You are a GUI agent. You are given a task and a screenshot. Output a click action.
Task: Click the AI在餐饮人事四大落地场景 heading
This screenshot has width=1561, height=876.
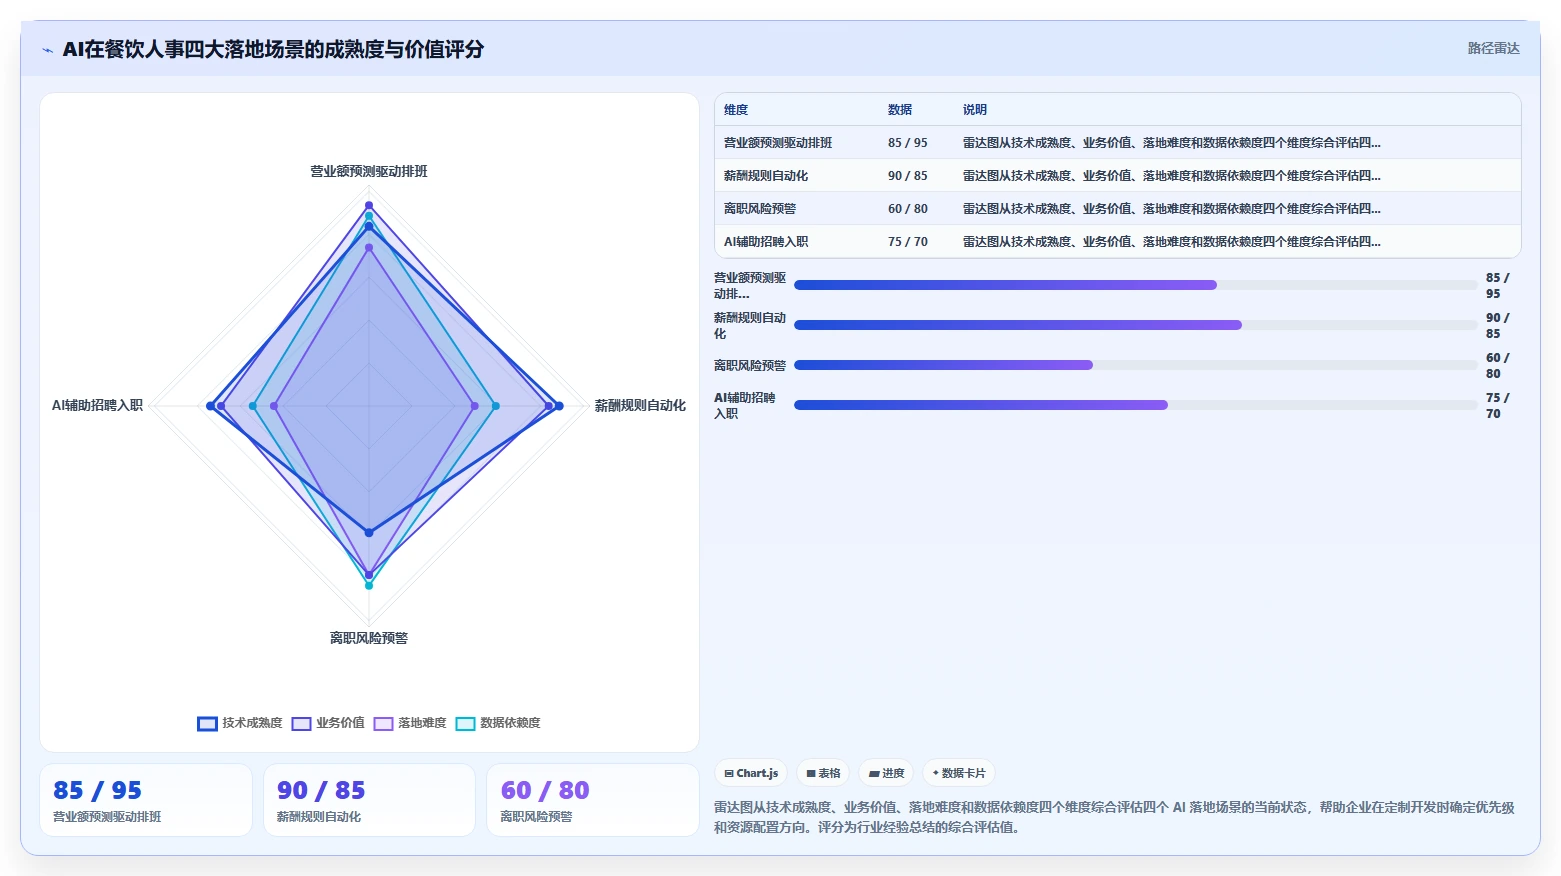point(273,49)
